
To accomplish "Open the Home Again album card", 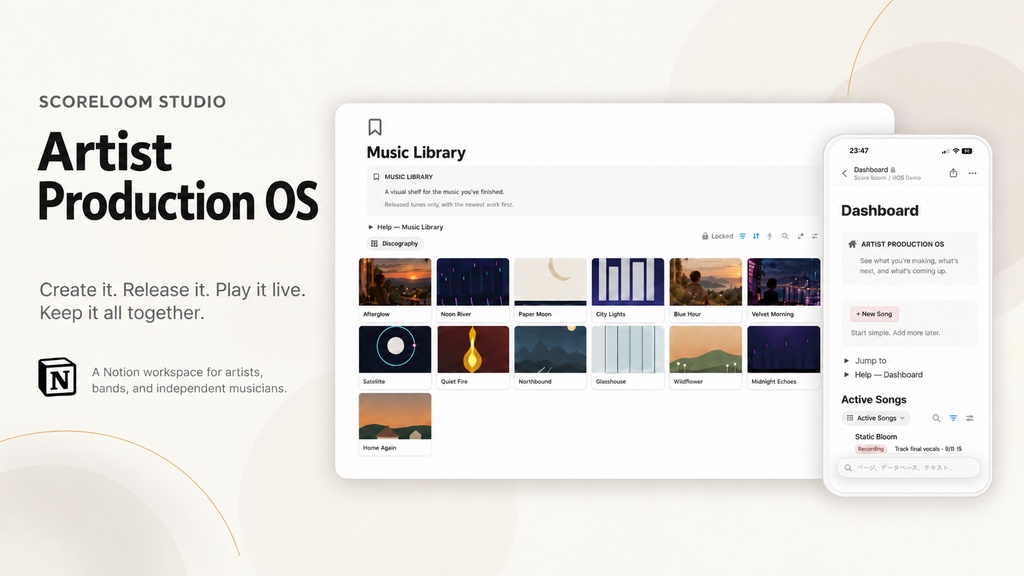I will [x=395, y=424].
